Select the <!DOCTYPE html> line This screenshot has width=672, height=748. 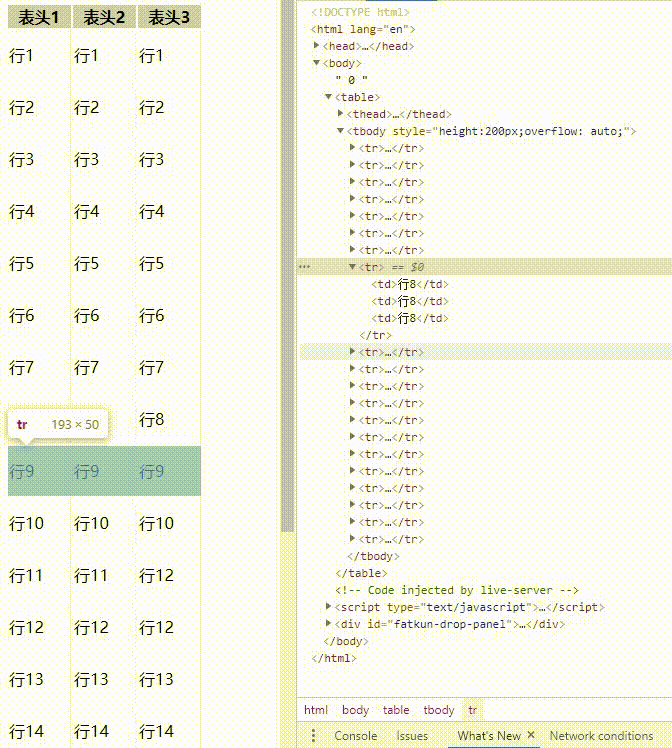point(360,12)
